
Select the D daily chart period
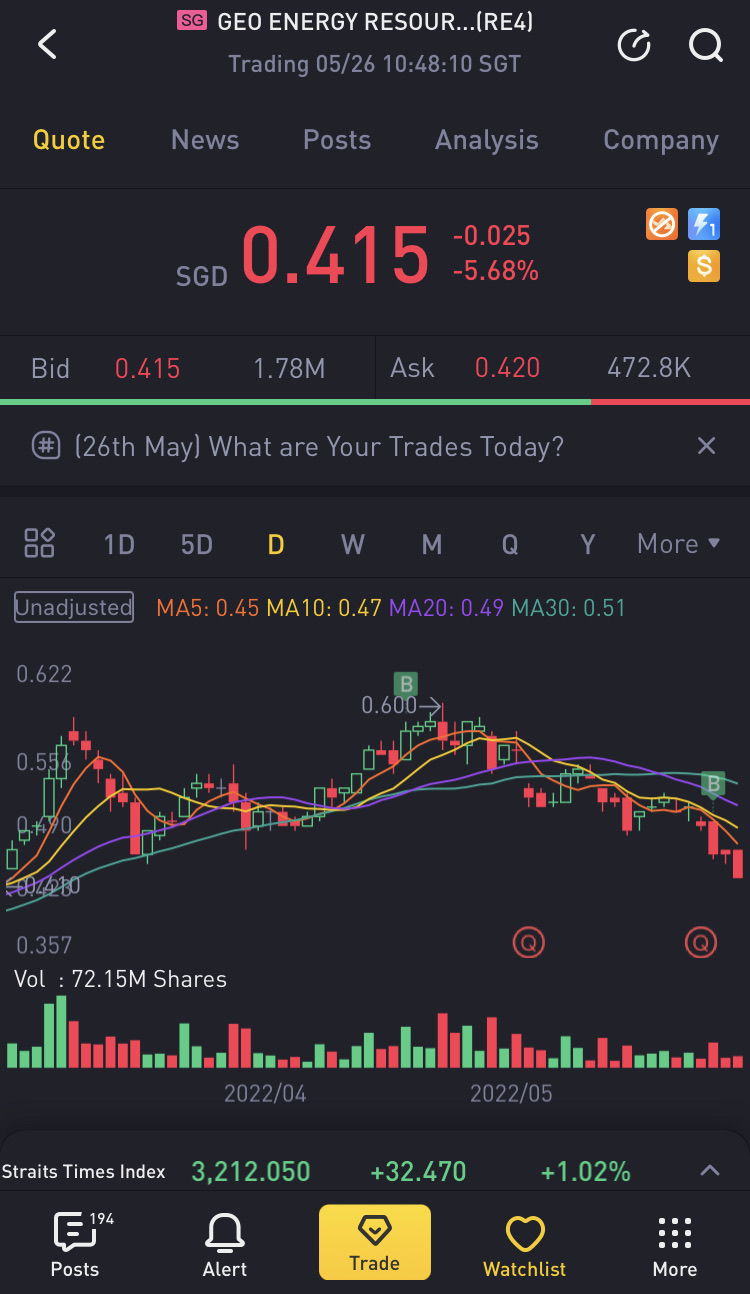click(276, 544)
